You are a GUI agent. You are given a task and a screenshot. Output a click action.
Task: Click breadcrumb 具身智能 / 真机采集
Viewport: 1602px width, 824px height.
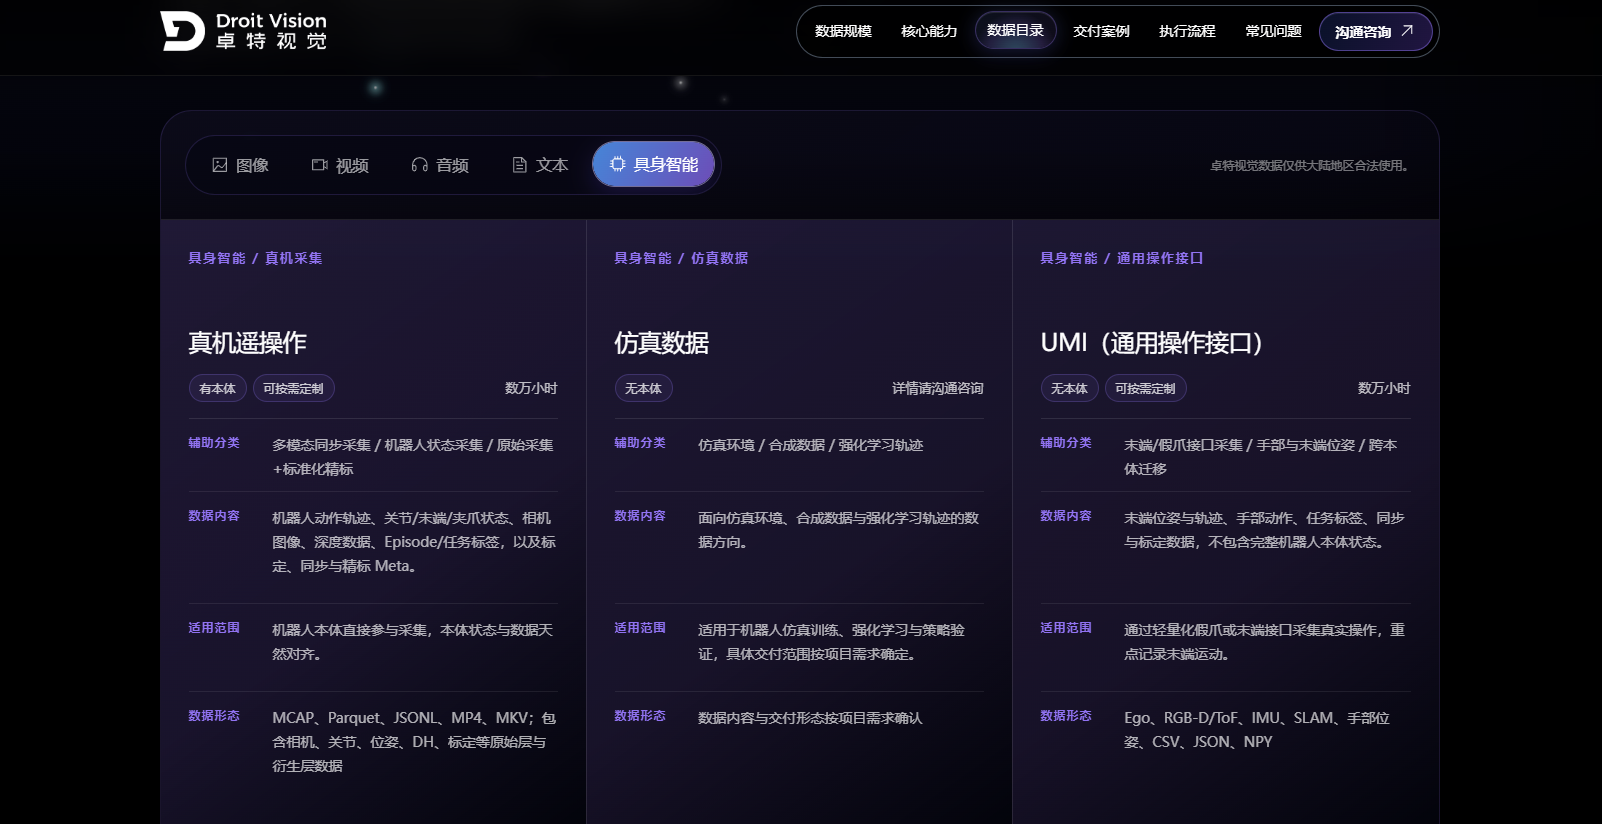pos(255,258)
